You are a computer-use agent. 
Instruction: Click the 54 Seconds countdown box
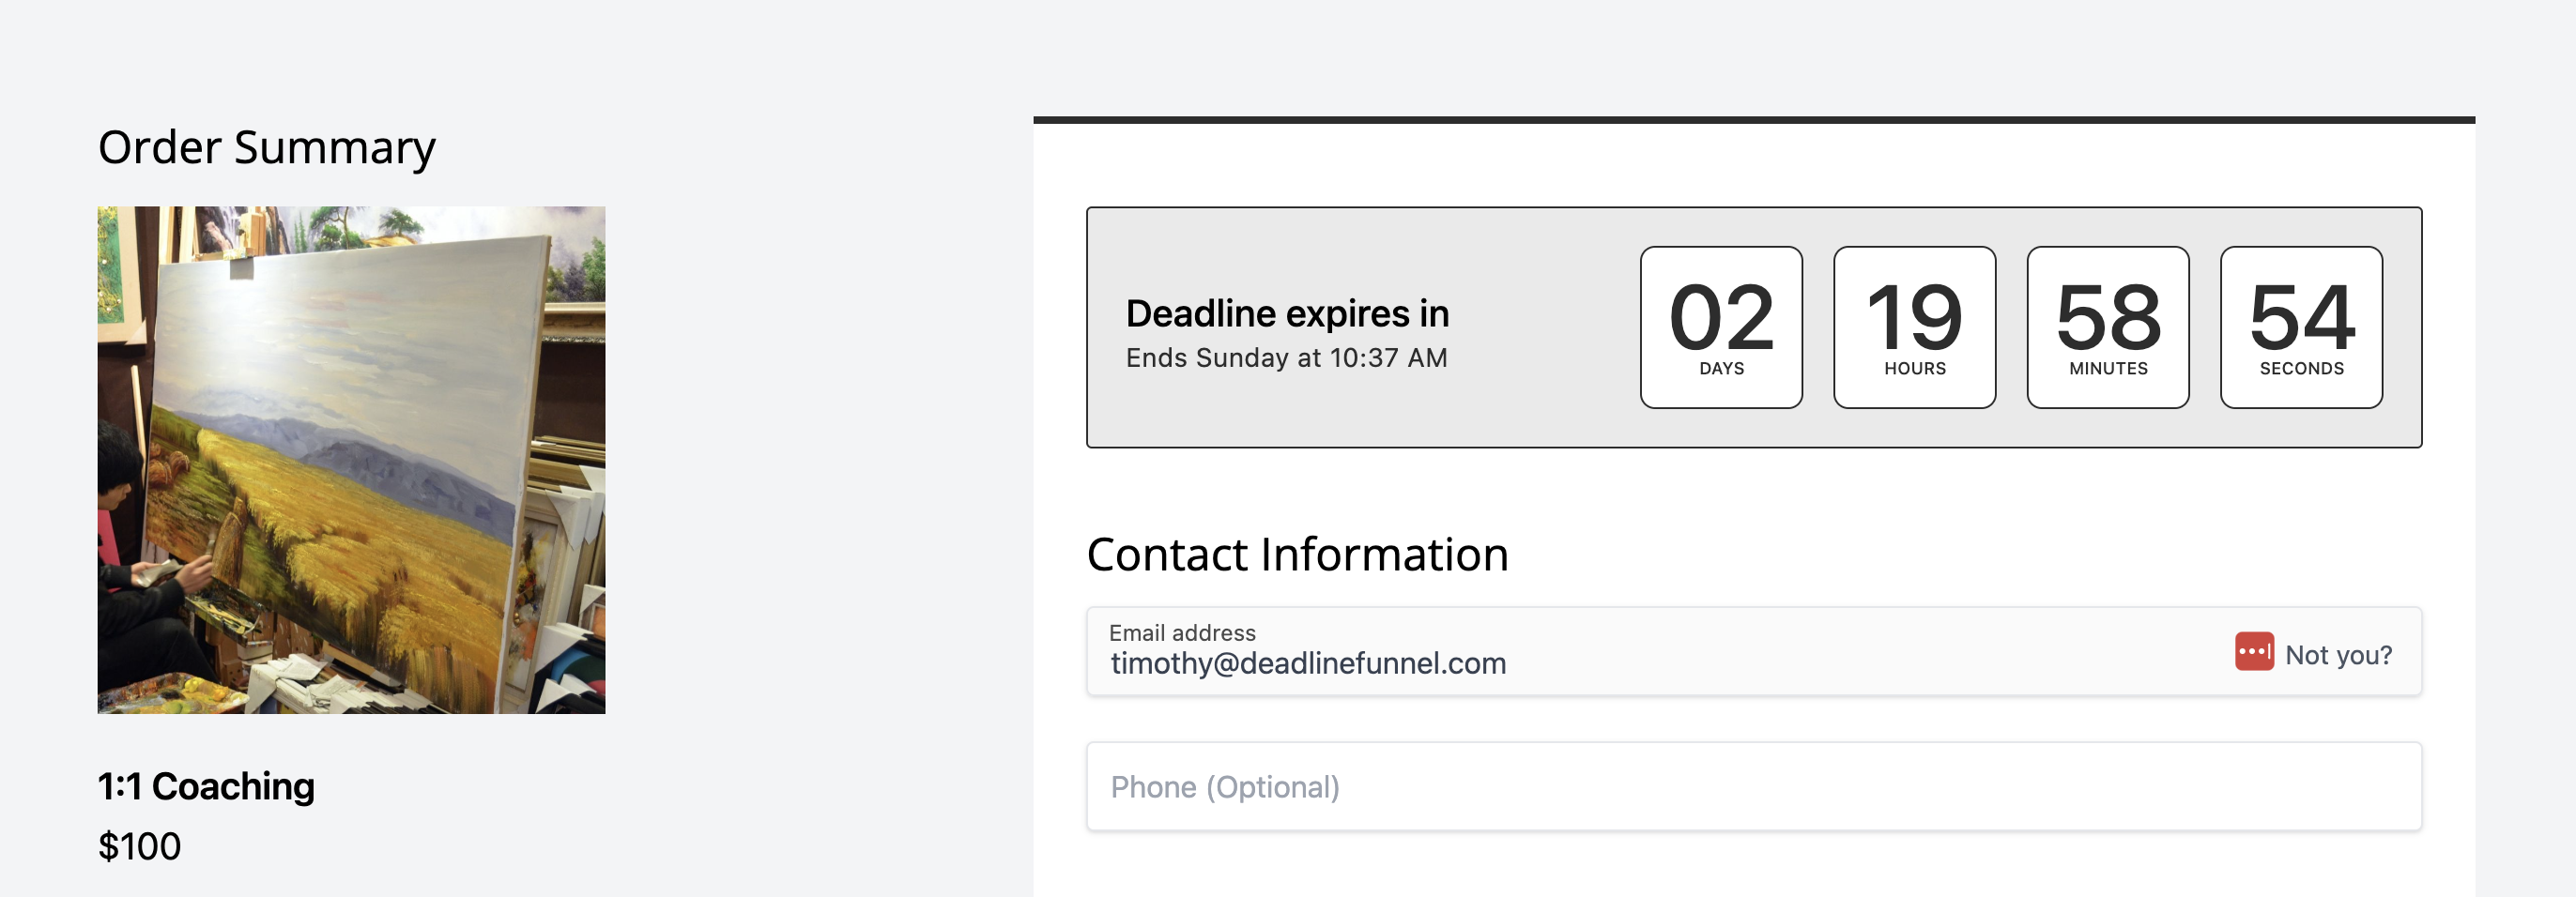coord(2301,327)
